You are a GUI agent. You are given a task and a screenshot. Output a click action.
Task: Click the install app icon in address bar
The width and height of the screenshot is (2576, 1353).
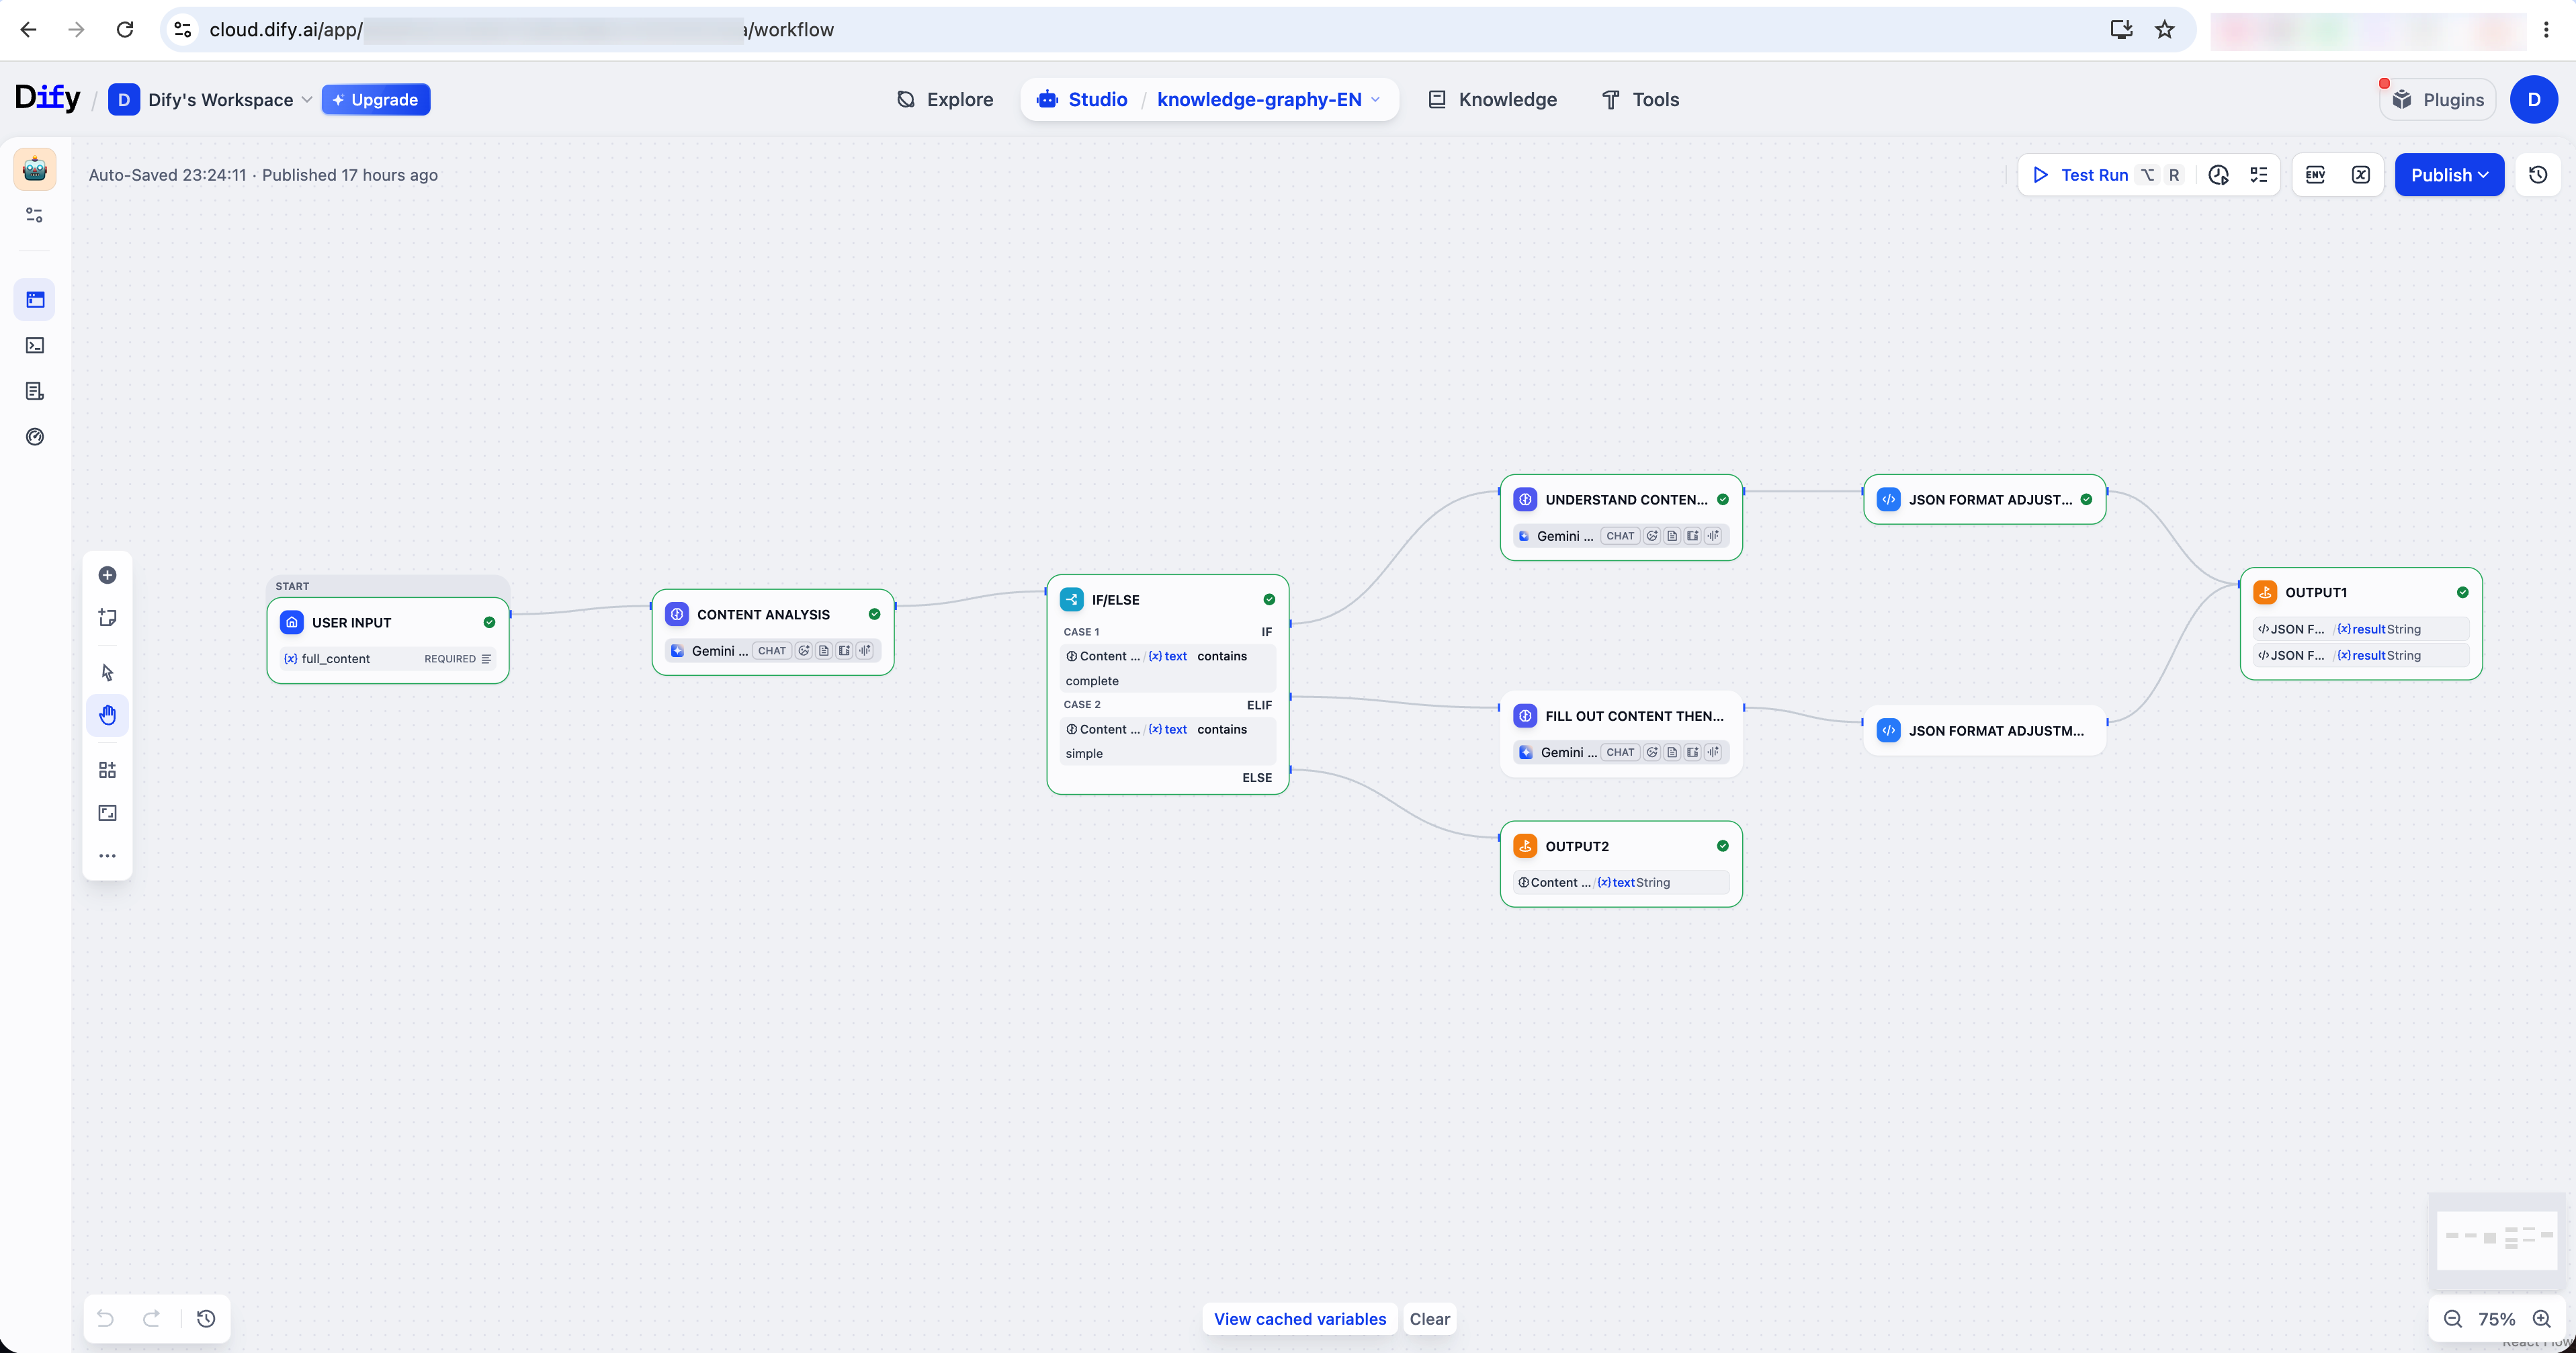(x=2121, y=29)
